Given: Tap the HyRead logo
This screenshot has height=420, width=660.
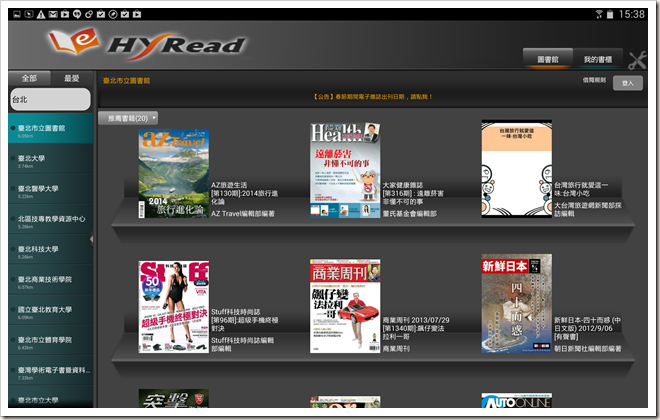Looking at the screenshot, I should (147, 44).
